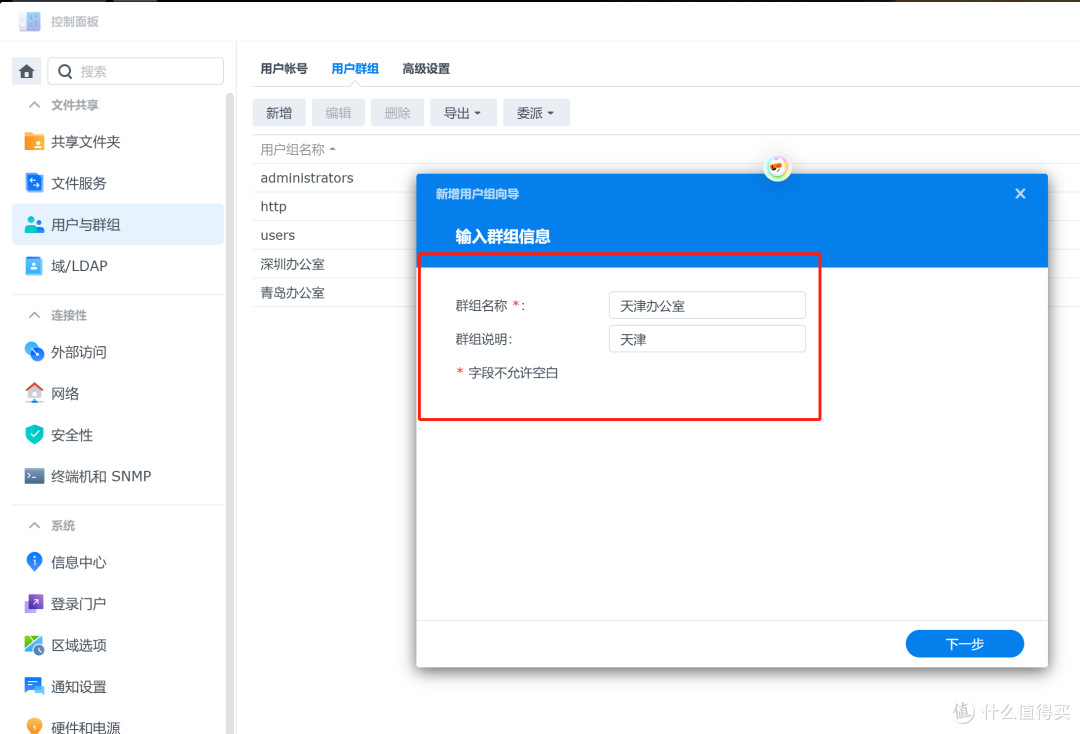Select the 青岛办公室 group row

334,293
